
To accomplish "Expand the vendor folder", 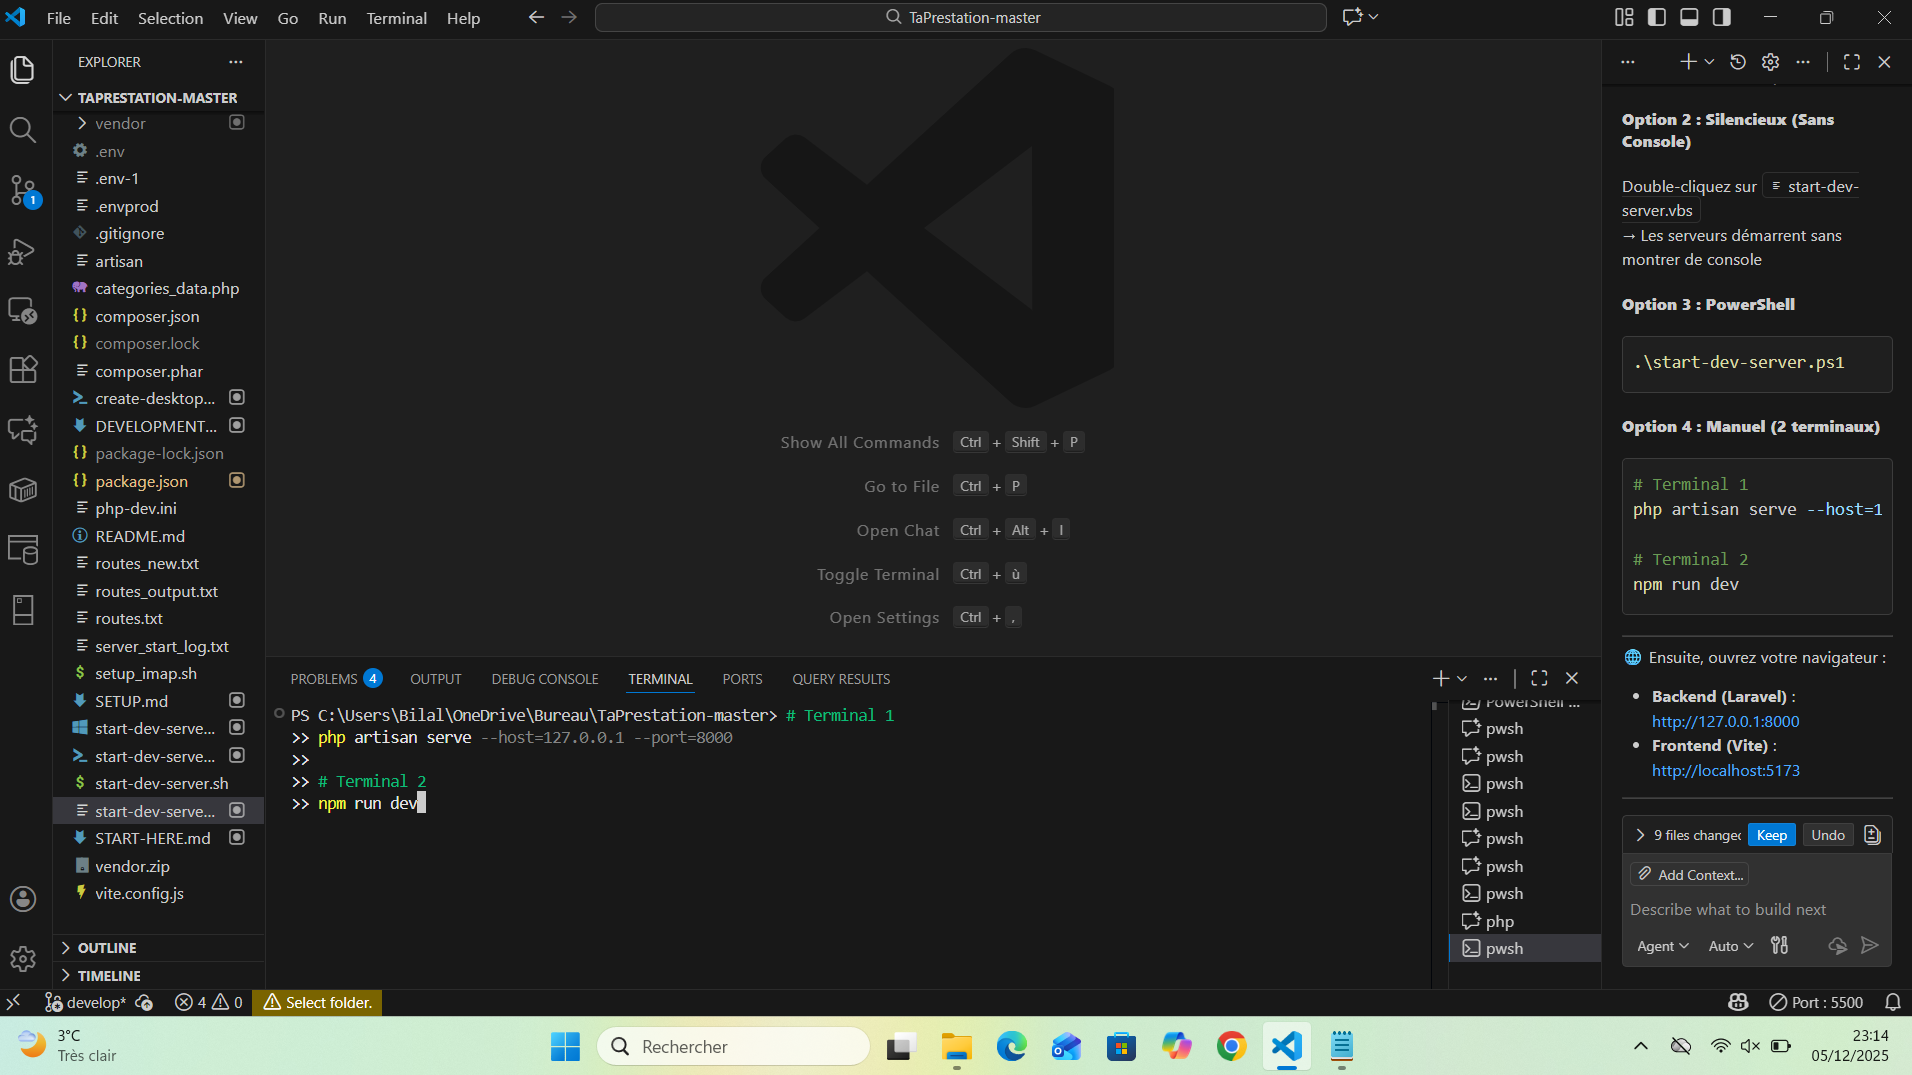I will click(x=120, y=123).
